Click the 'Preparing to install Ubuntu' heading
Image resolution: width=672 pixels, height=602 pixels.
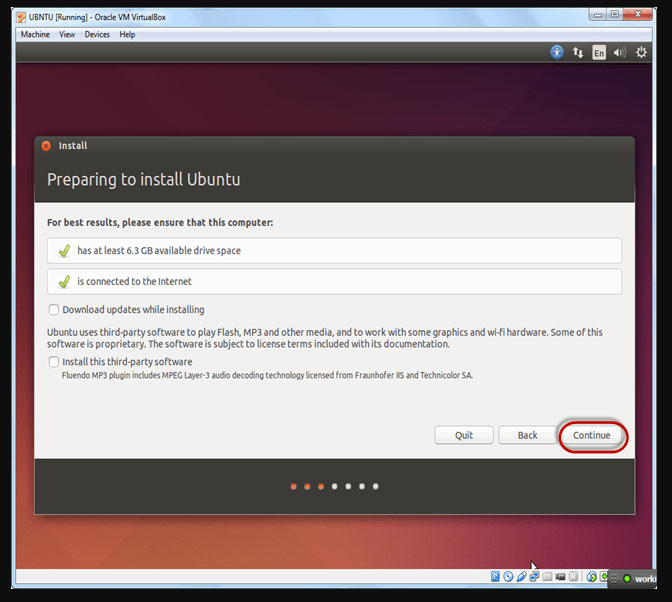point(144,180)
